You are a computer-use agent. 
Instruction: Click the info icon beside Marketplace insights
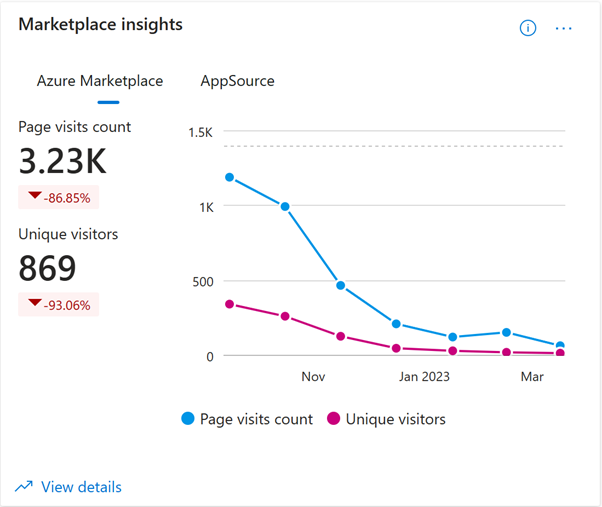pos(528,28)
